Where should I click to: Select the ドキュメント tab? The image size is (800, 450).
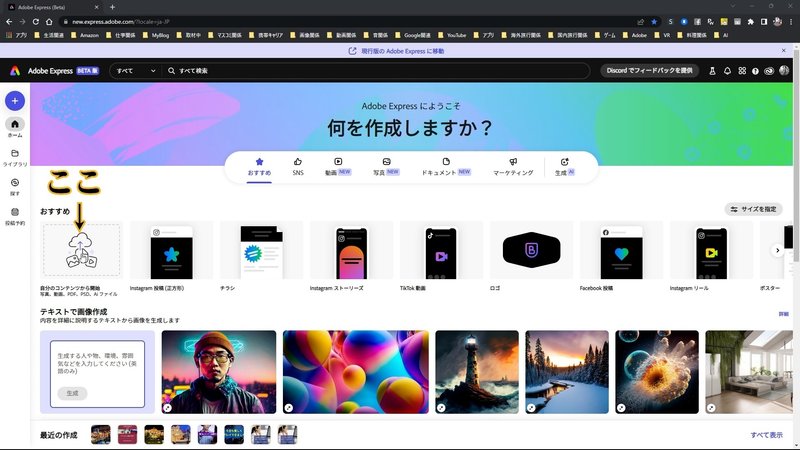point(446,167)
